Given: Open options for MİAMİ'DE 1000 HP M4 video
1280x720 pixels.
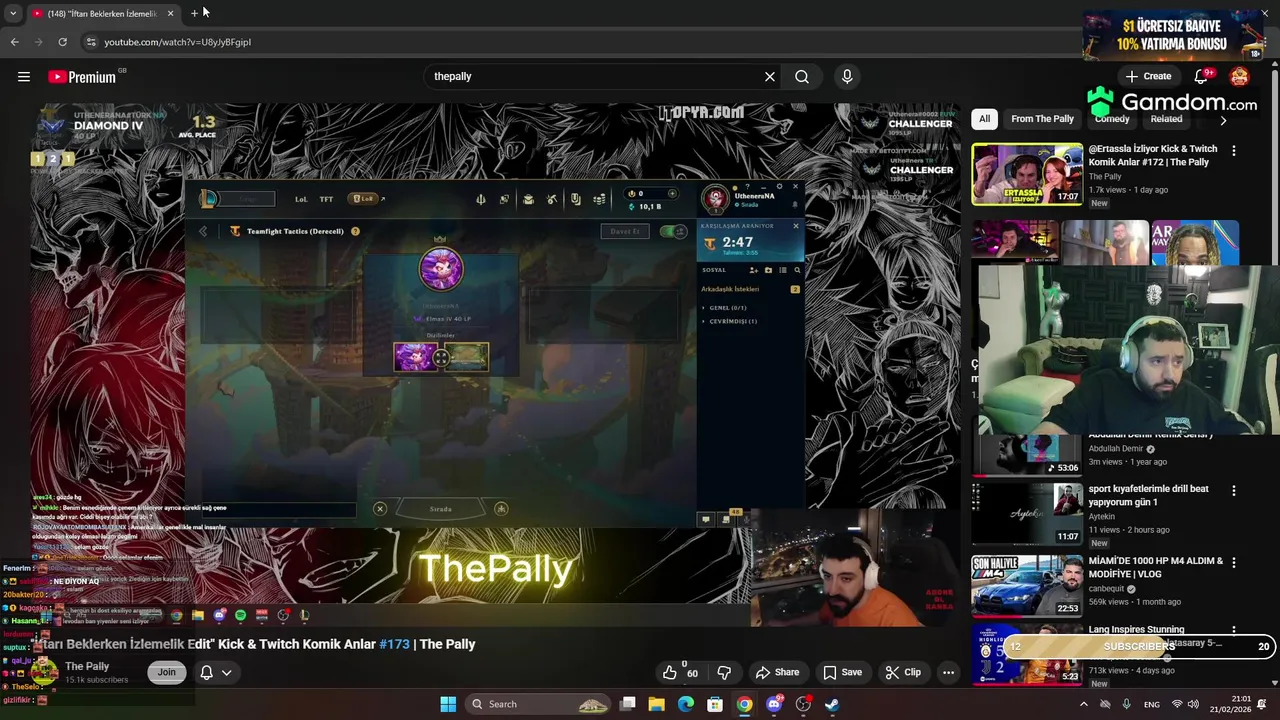Looking at the screenshot, I should pyautogui.click(x=1234, y=563).
